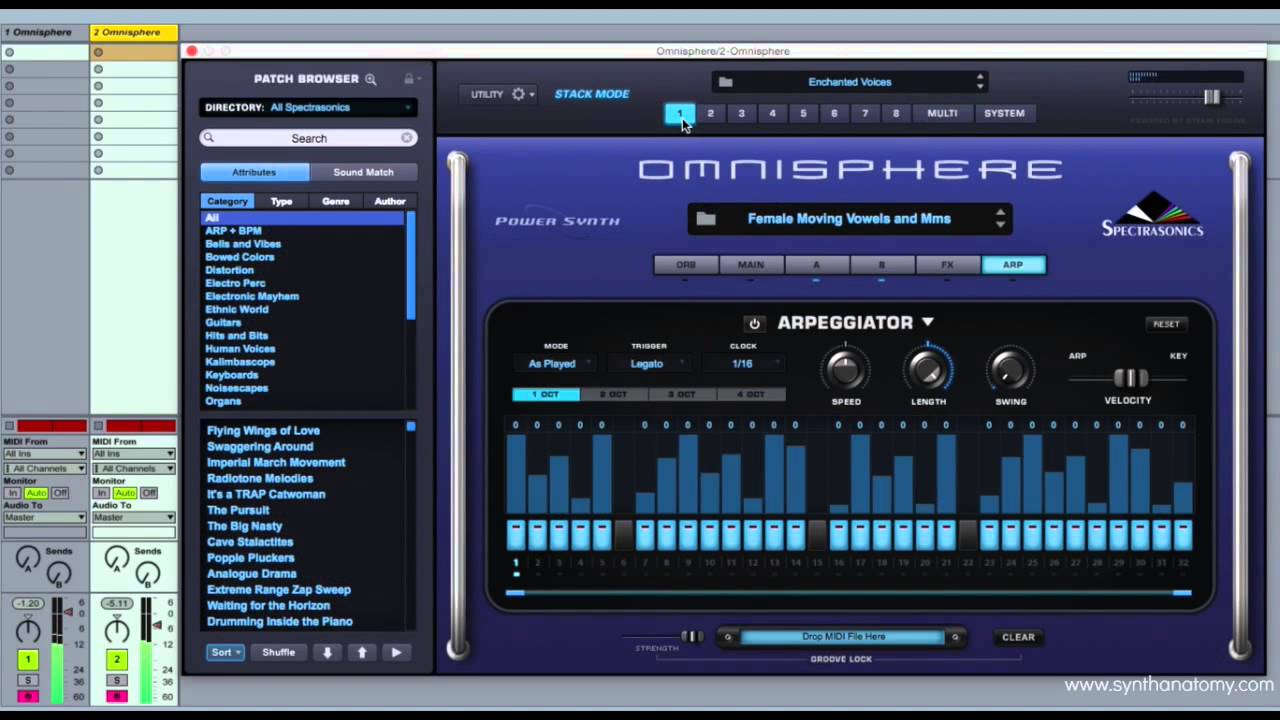This screenshot has height=720, width=1280.
Task: Click the folder icon beside Enchanted Voices
Action: pyautogui.click(x=726, y=82)
